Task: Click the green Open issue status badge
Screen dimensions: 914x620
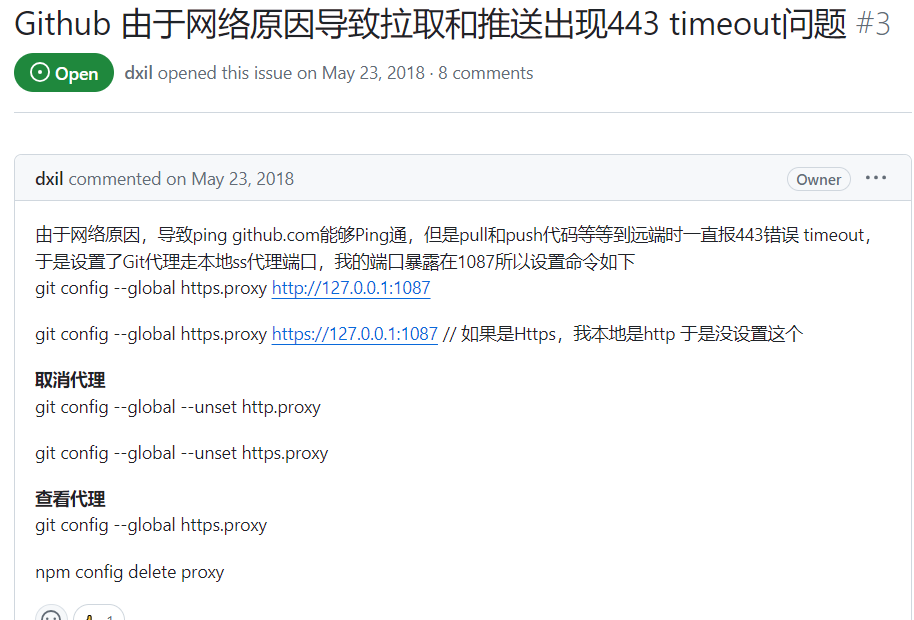Action: click(64, 73)
